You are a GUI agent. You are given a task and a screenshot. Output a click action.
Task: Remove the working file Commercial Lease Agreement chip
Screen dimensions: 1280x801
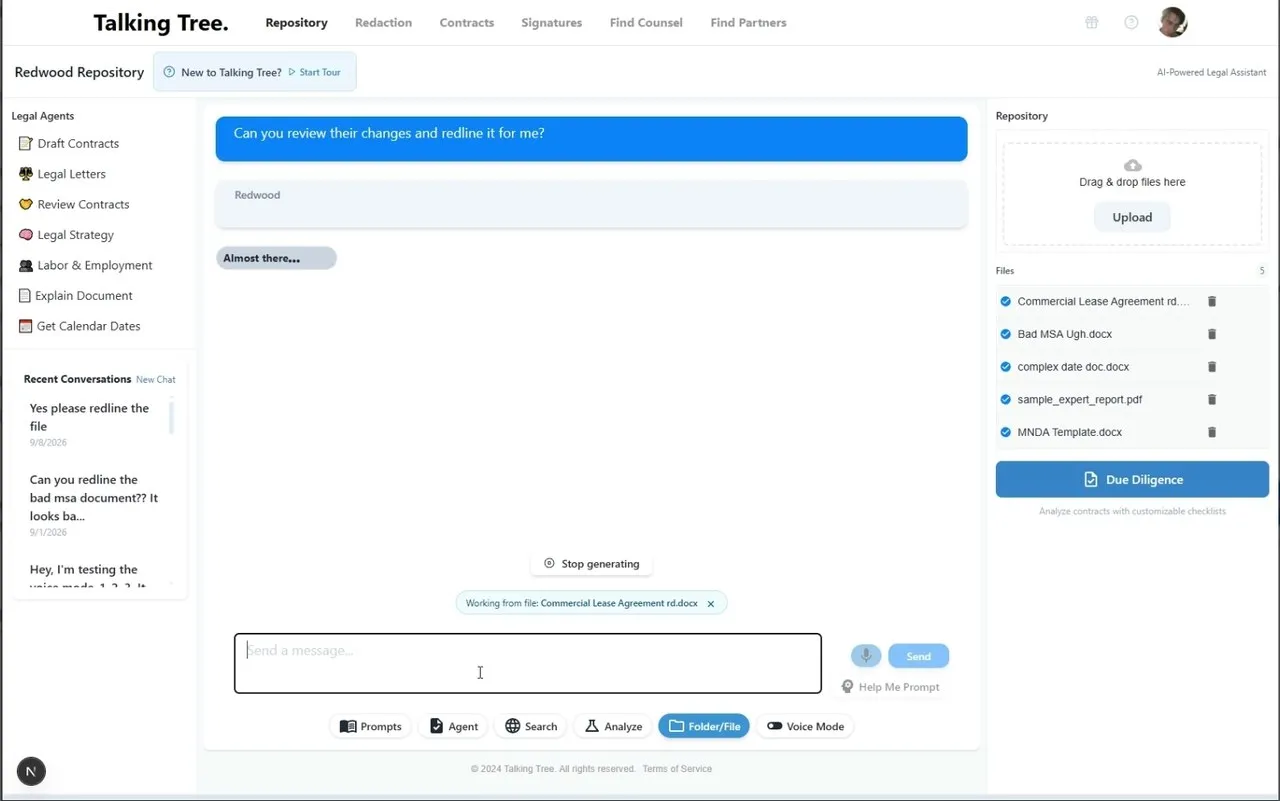711,604
